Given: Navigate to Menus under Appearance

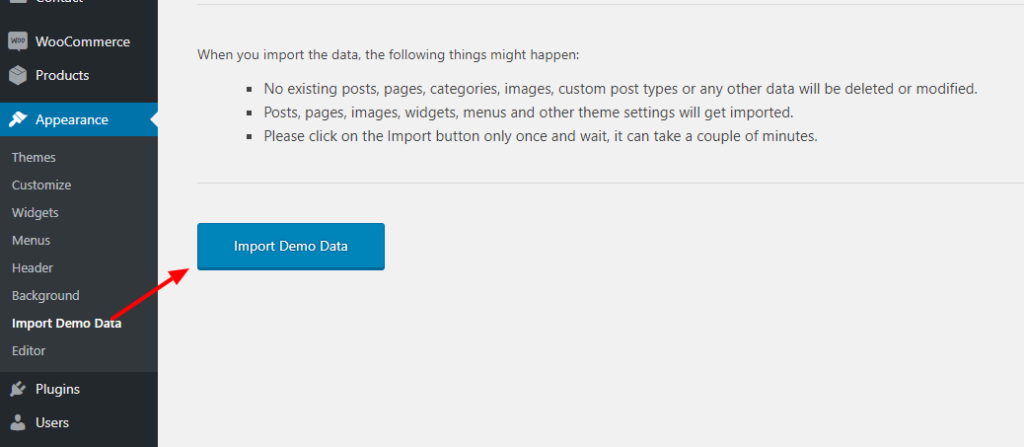Looking at the screenshot, I should 31,240.
